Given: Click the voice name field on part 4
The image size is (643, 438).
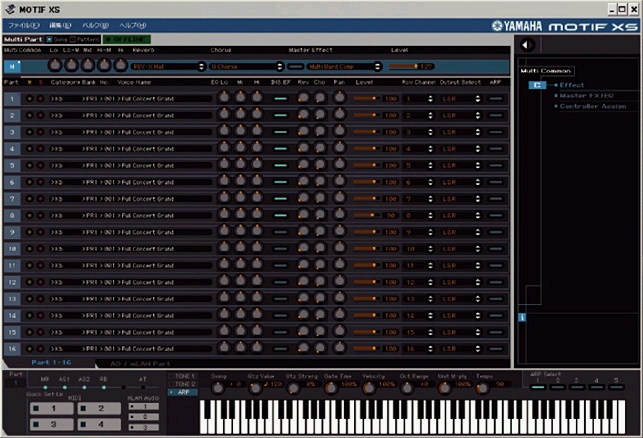Looking at the screenshot, I should coord(166,149).
